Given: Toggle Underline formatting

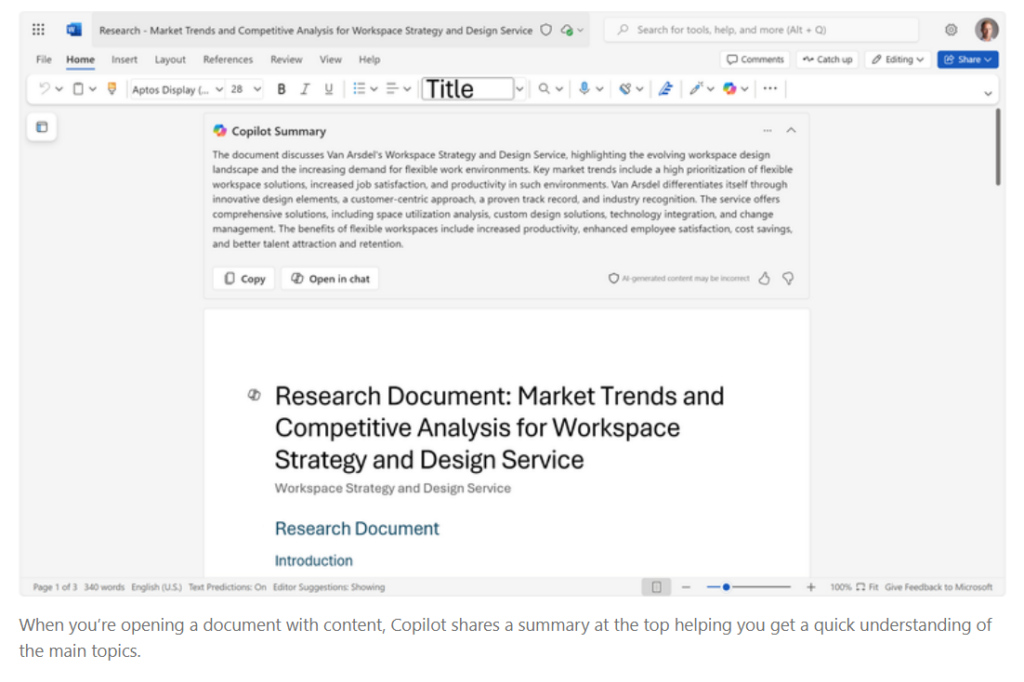Looking at the screenshot, I should click(x=329, y=89).
